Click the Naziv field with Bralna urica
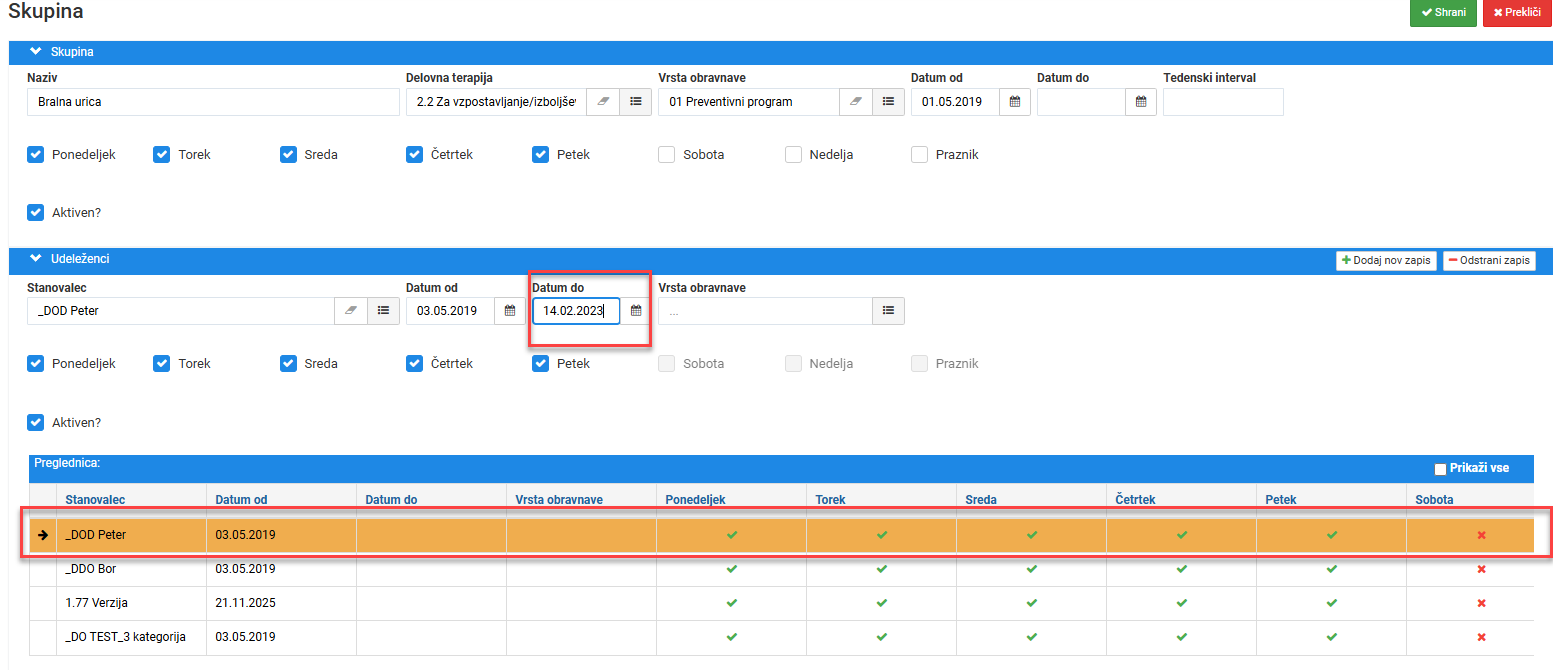 tap(213, 102)
